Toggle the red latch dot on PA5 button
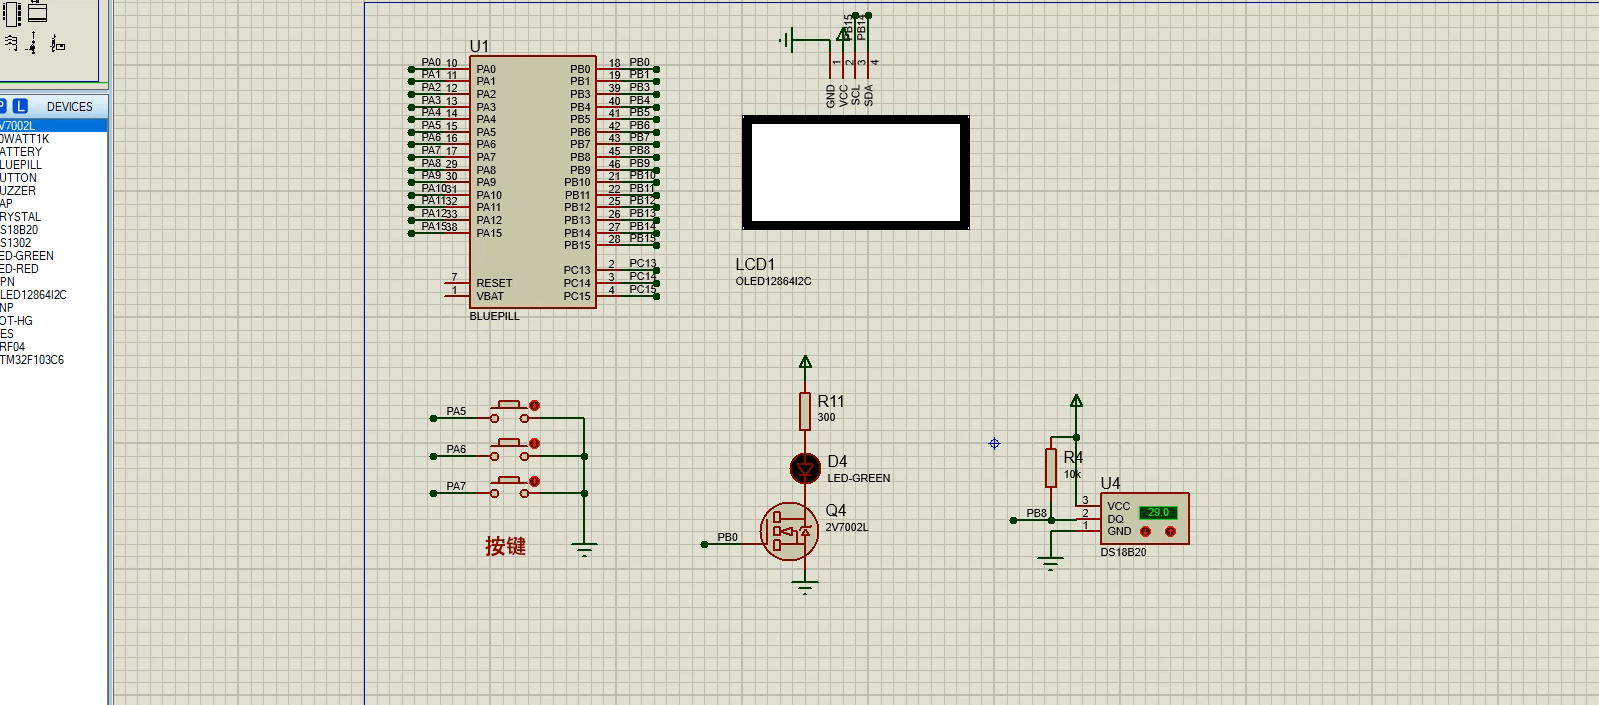The image size is (1599, 705). (535, 405)
